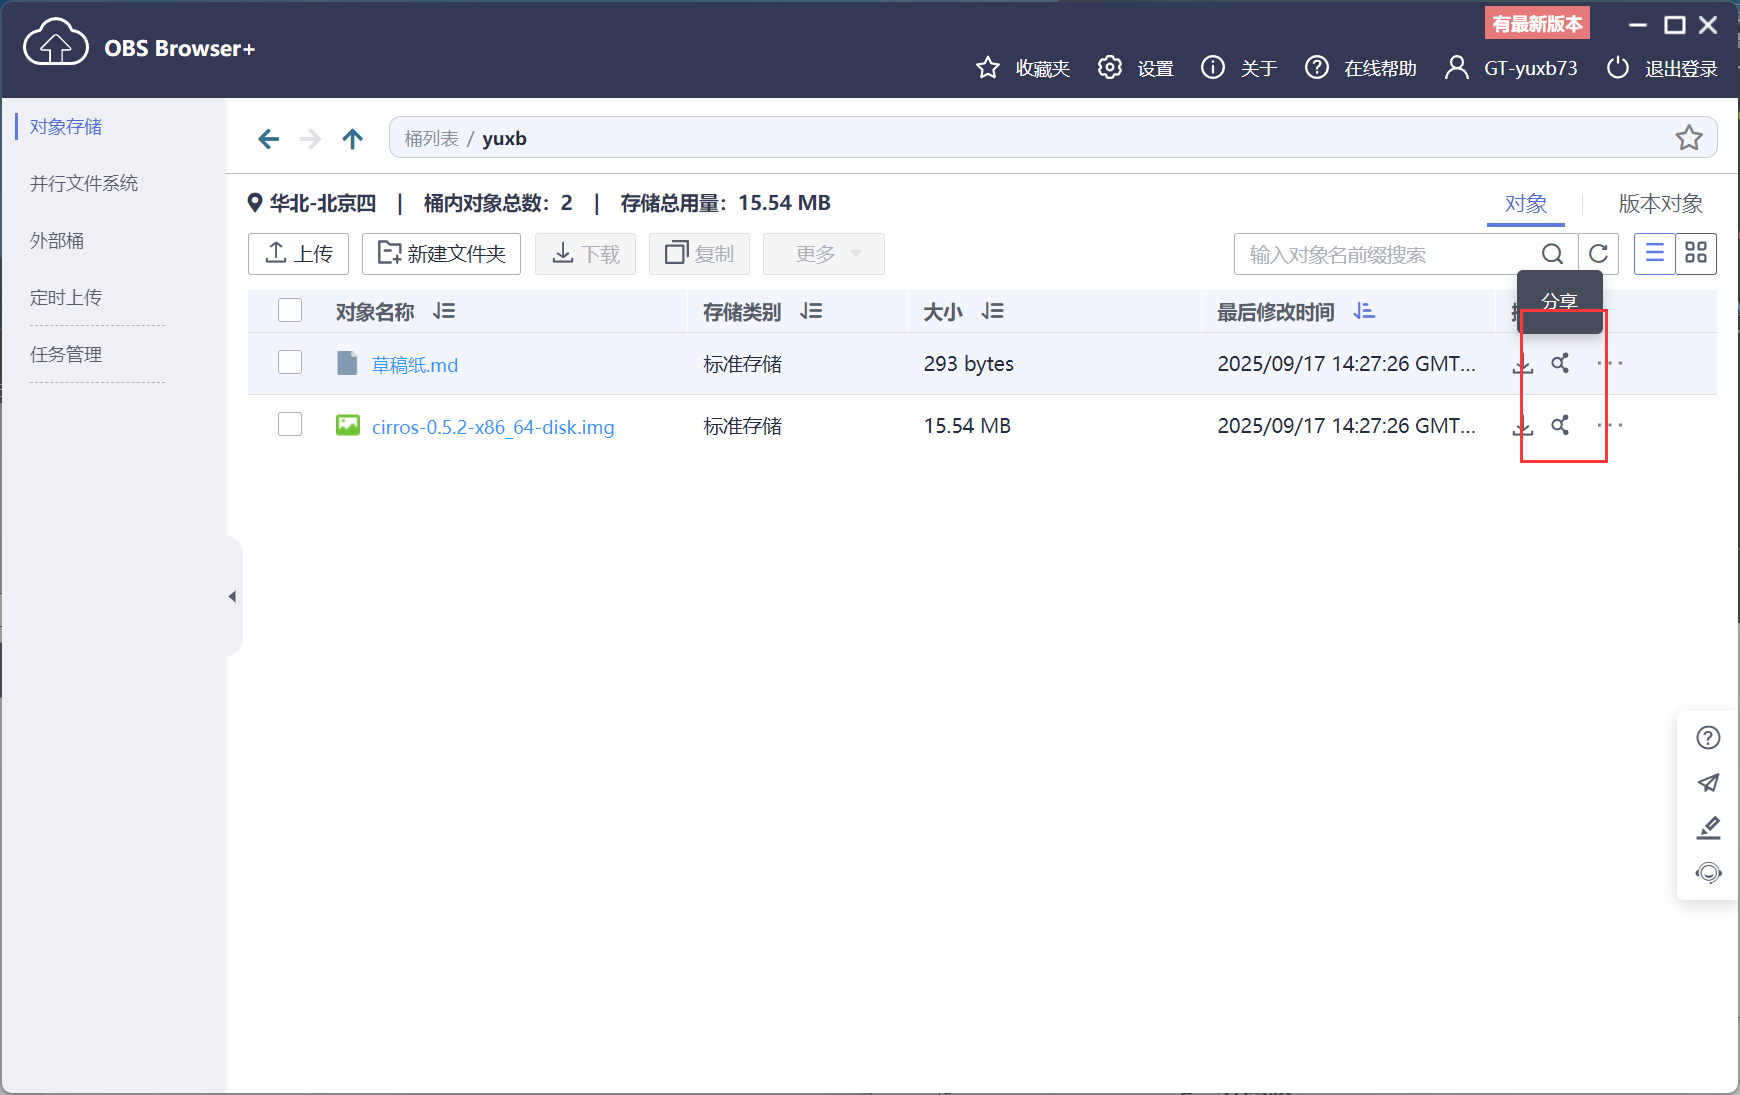Select 任务管理 in sidebar
1740x1095 pixels.
pyautogui.click(x=66, y=355)
